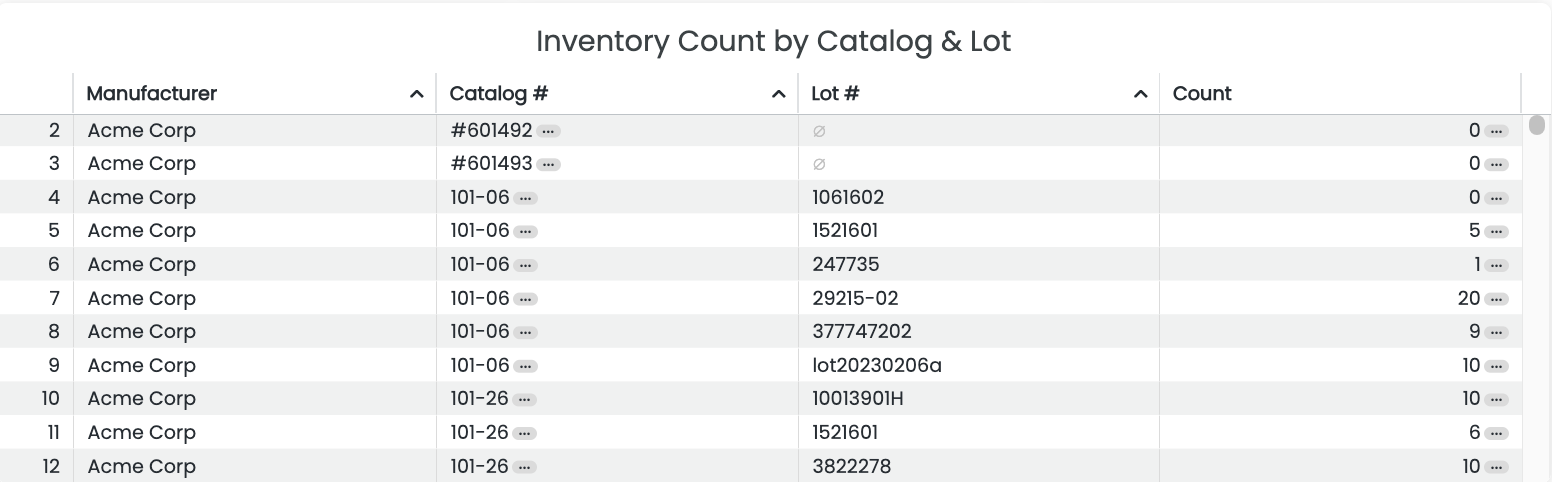Click ellipsis badge beside count 5
This screenshot has height=482, width=1552.
[x=1496, y=231]
